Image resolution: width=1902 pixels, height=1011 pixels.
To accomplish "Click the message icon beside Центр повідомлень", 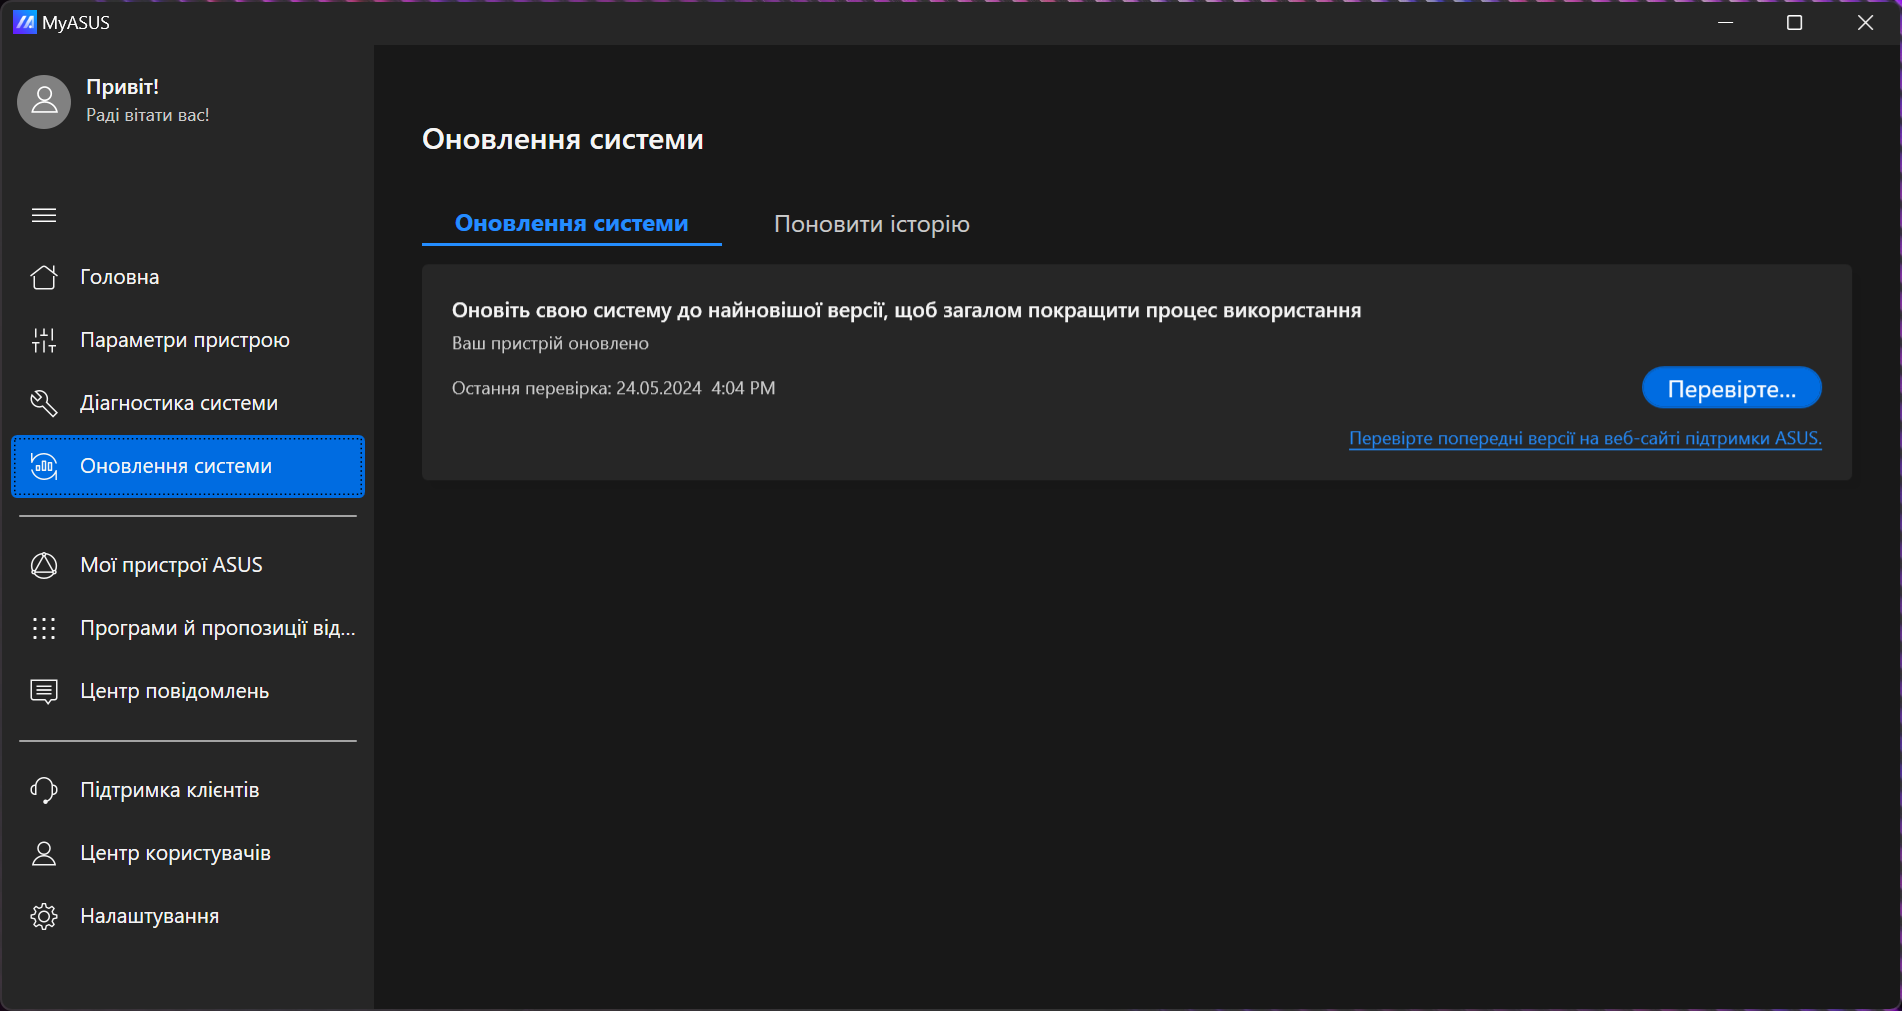I will click(x=44, y=691).
